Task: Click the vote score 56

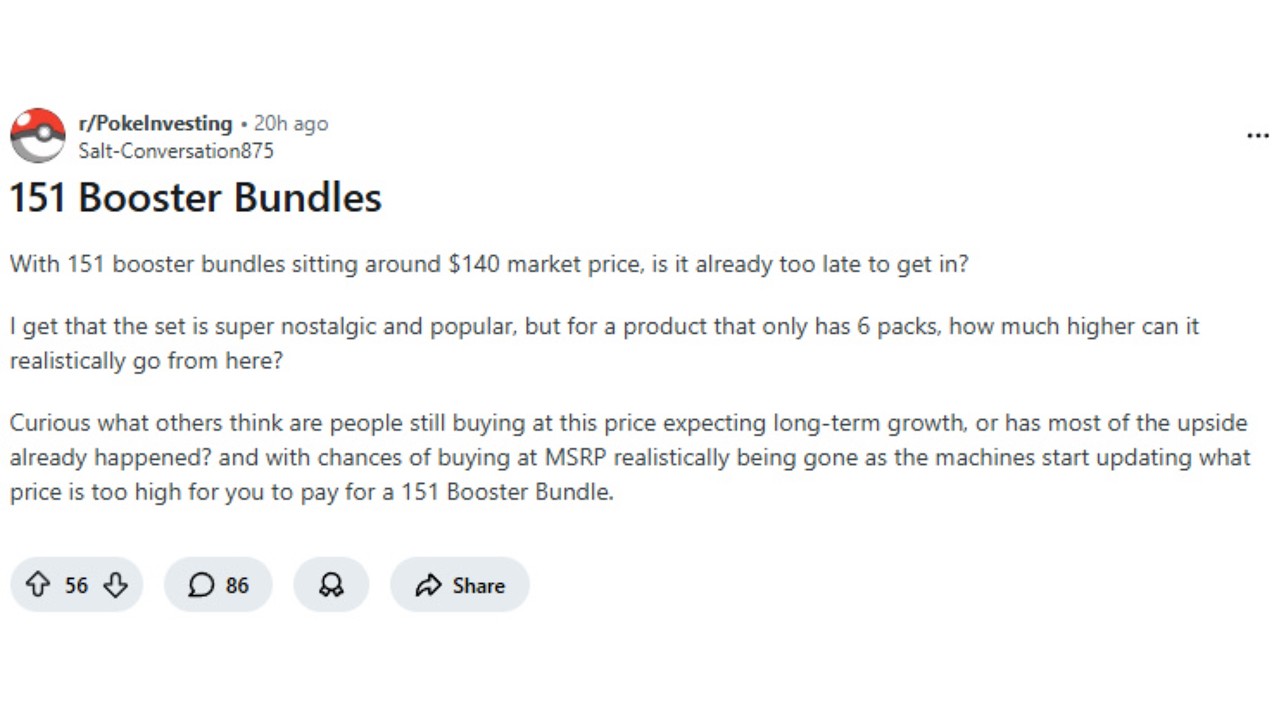Action: tap(77, 585)
